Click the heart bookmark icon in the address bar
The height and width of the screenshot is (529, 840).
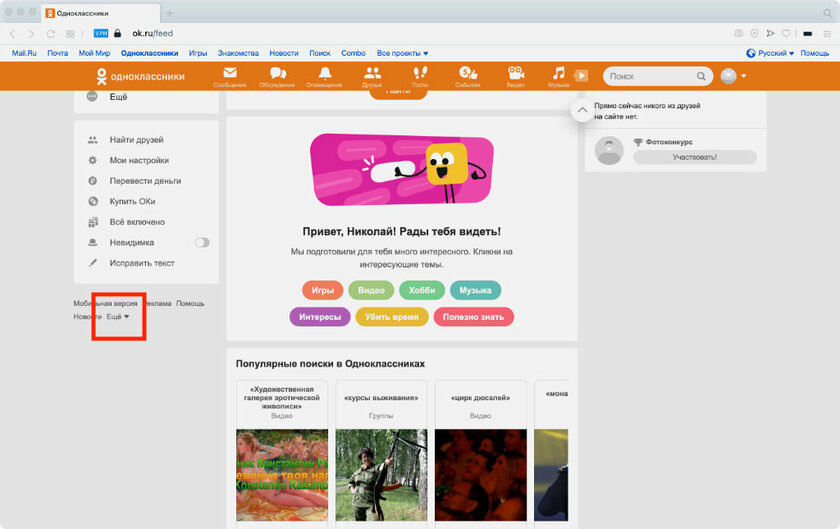(x=785, y=33)
